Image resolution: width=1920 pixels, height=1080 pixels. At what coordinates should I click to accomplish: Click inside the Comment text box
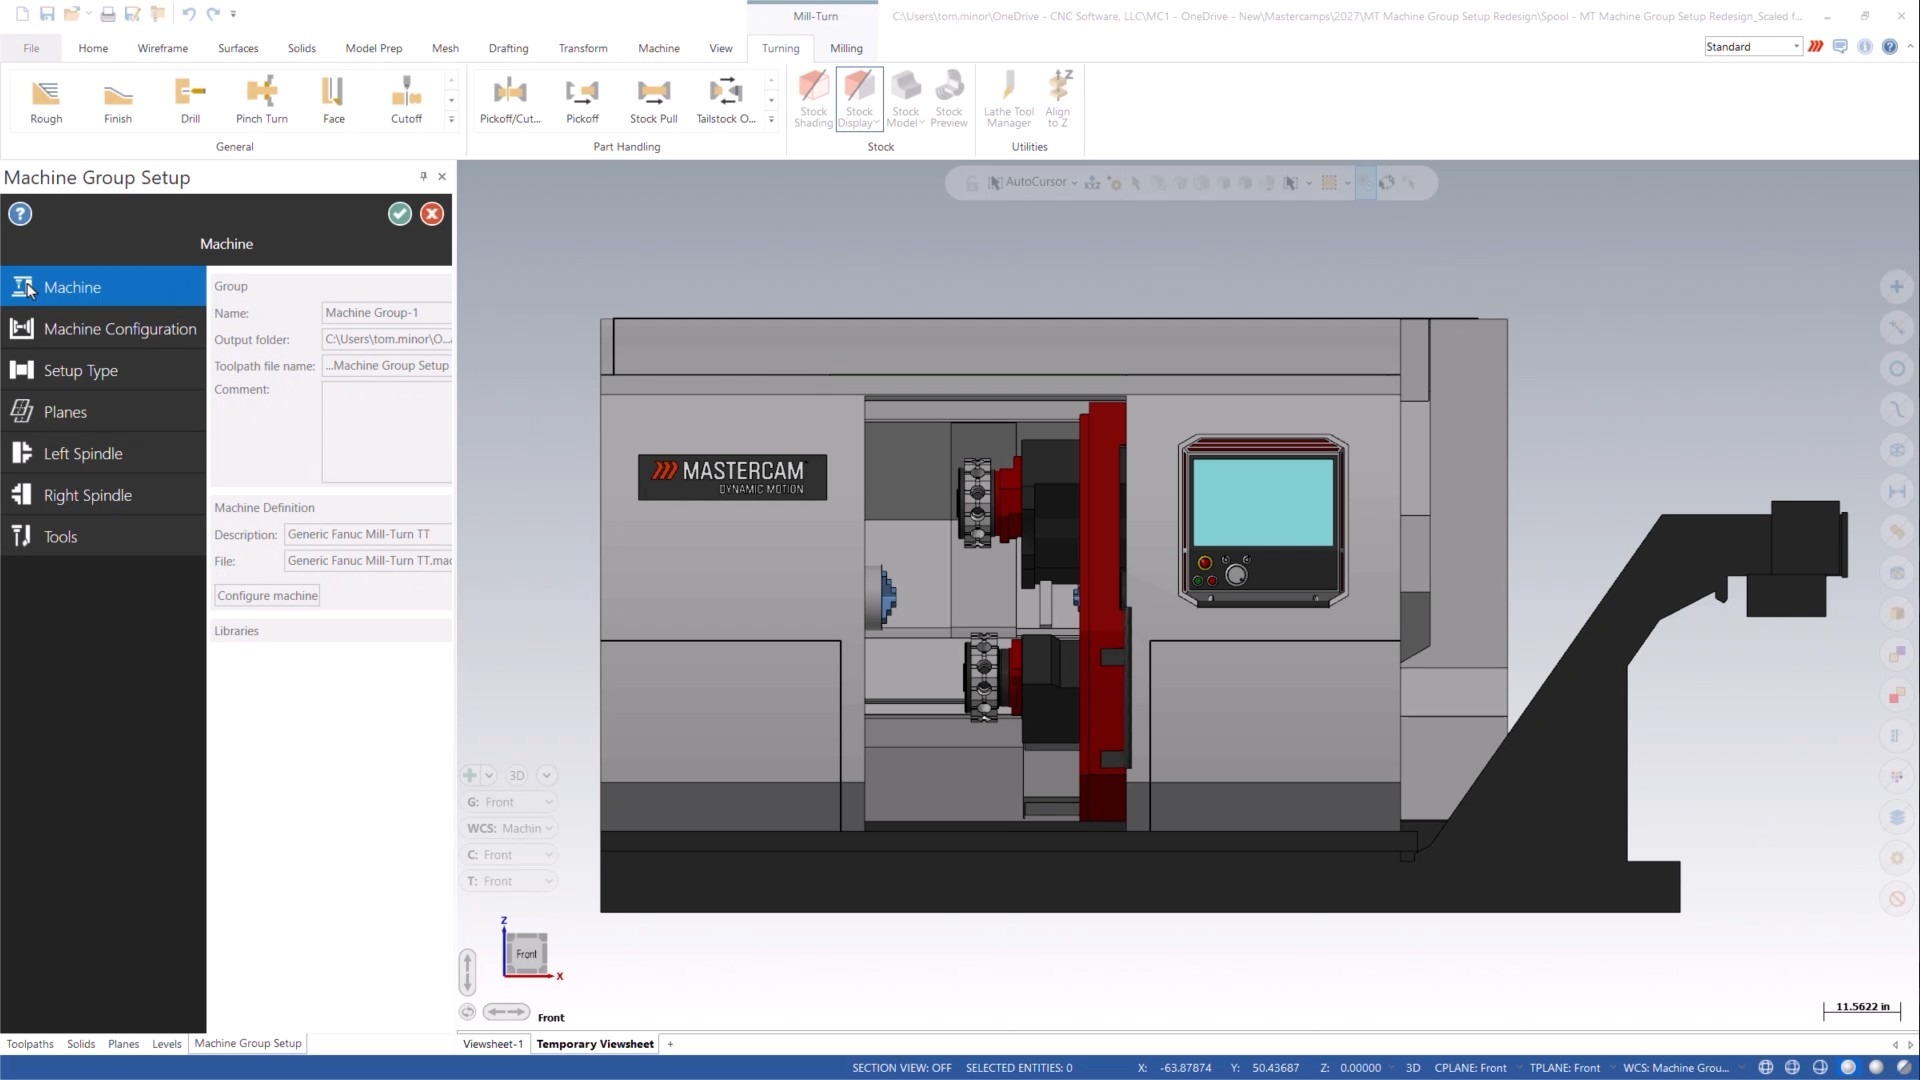point(387,432)
